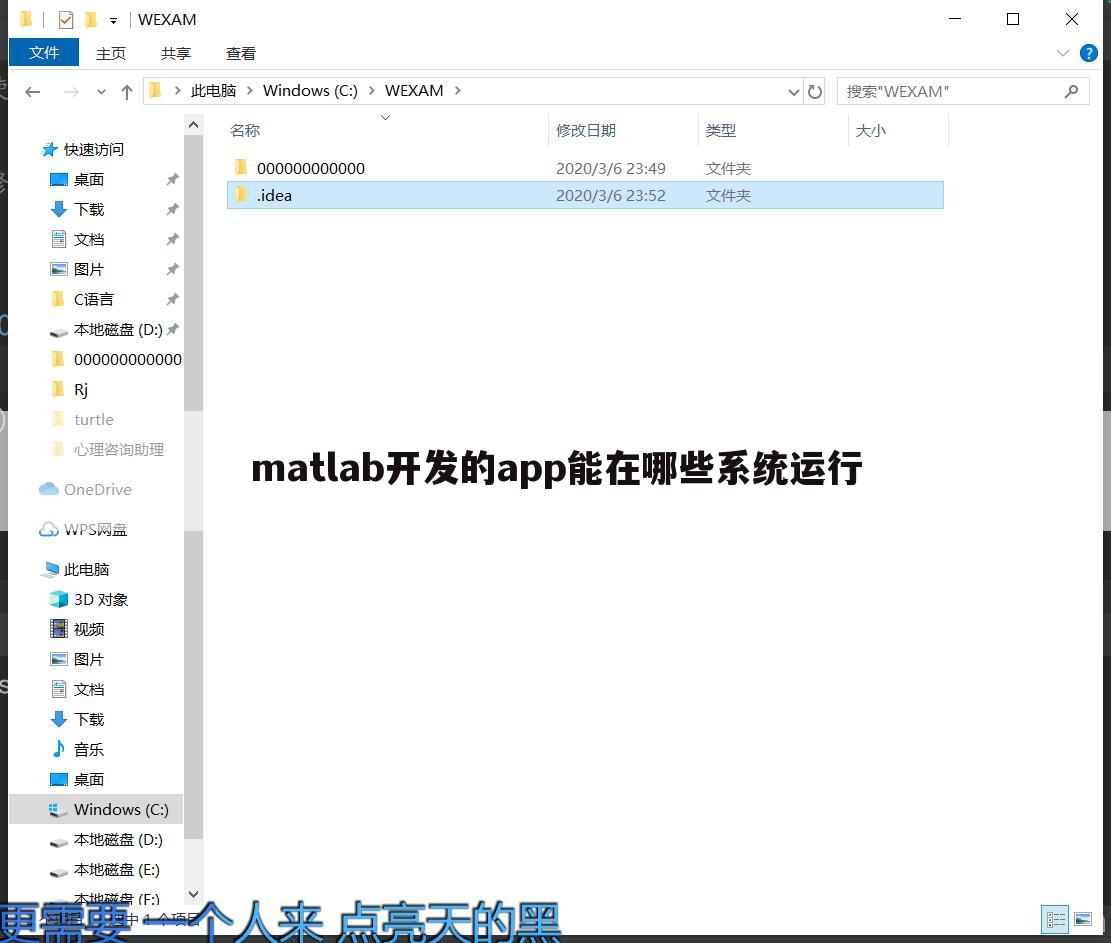Open the 心理咨询助理 folder in sidebar
The height and width of the screenshot is (943, 1111).
pos(118,450)
